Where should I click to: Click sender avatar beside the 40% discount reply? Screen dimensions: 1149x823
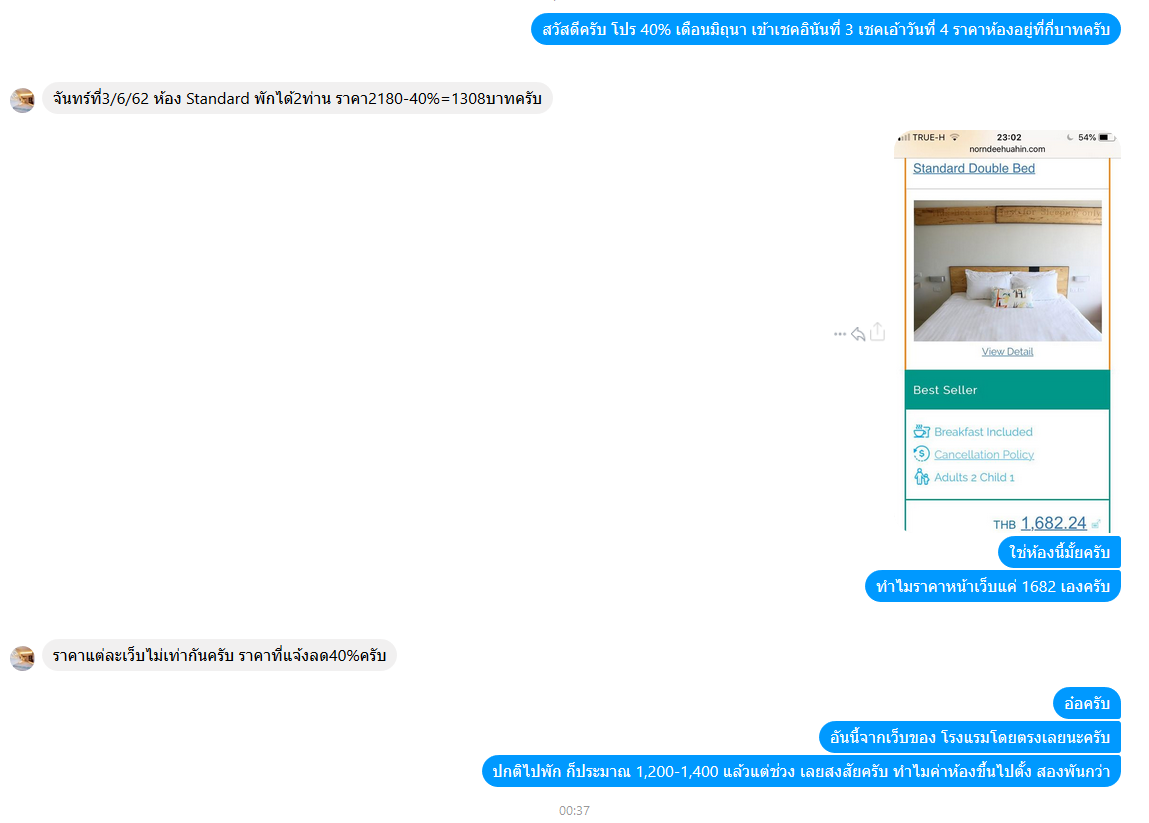(23, 657)
